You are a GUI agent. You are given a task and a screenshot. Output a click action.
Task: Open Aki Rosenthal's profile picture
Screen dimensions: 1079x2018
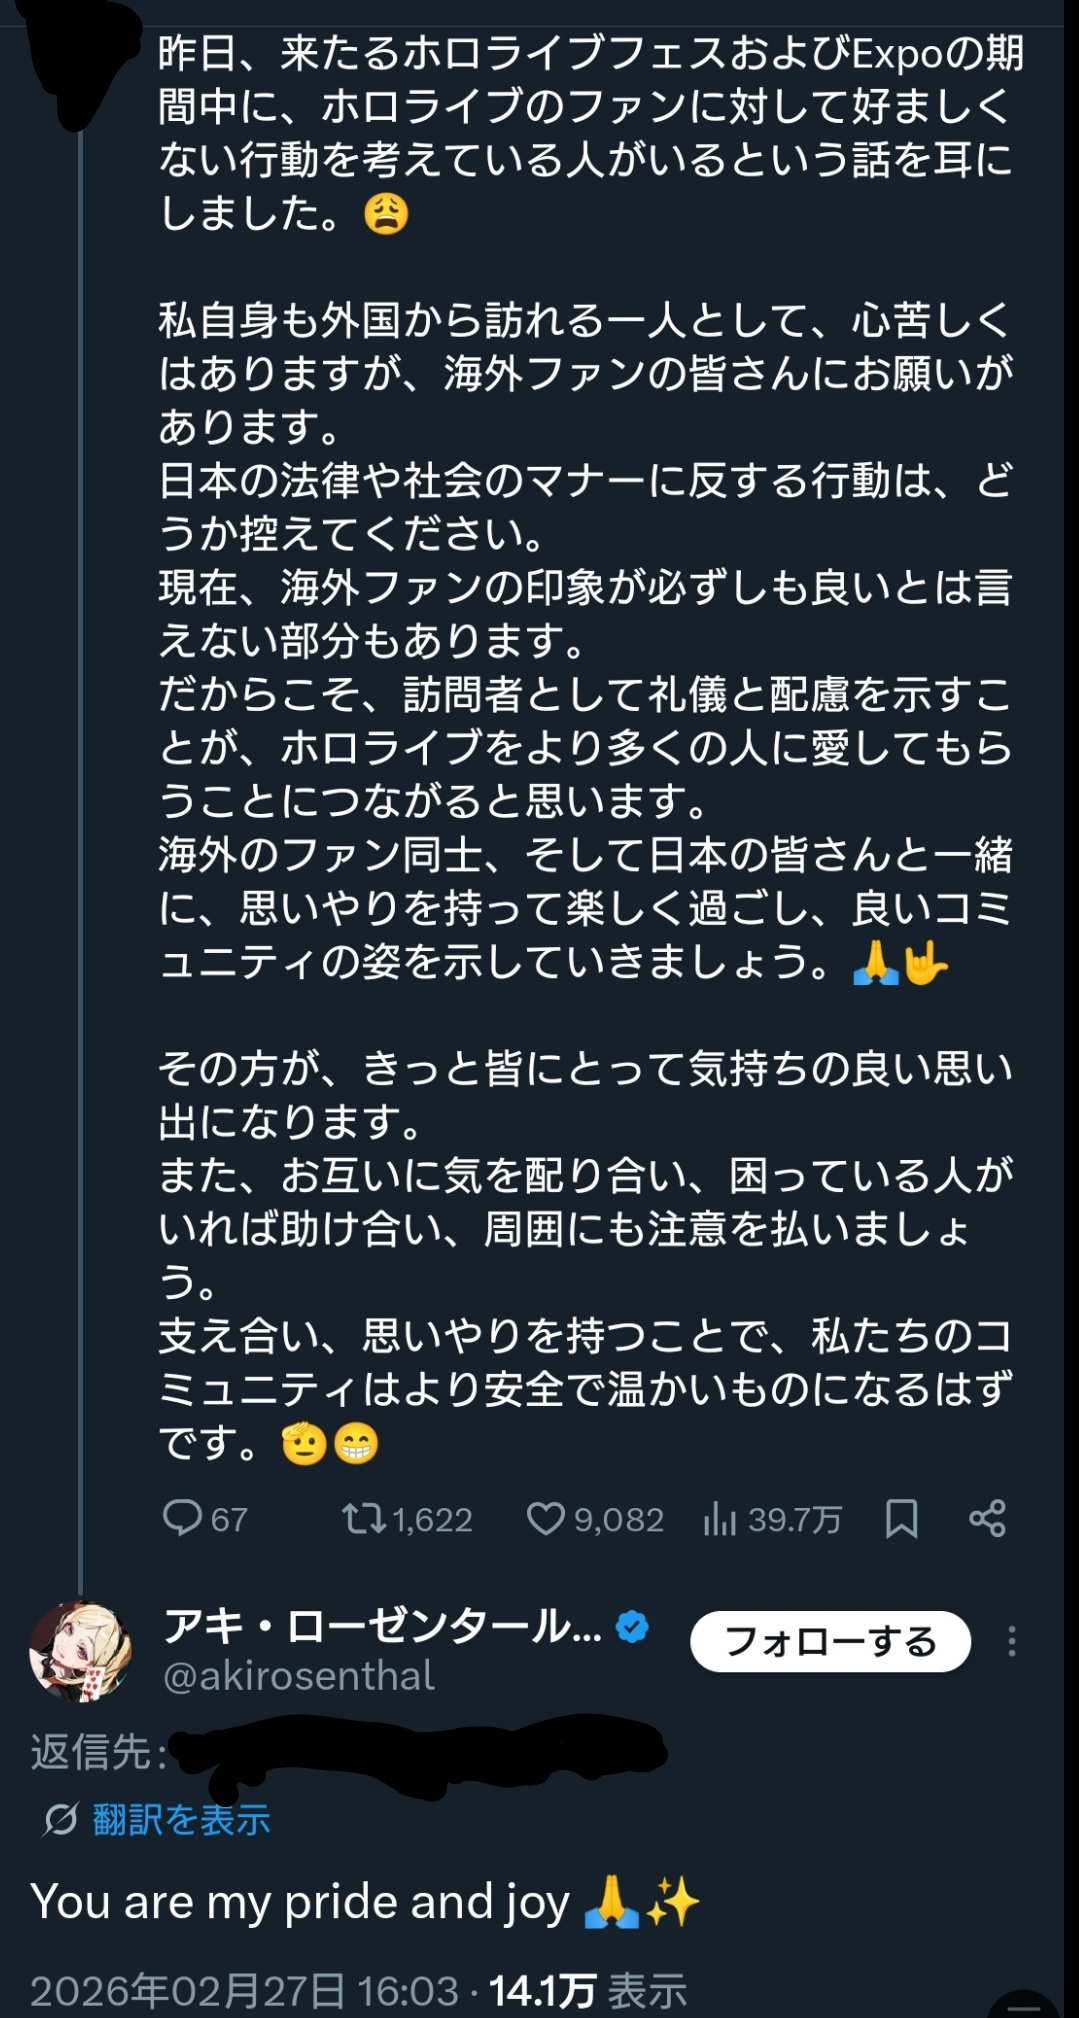coord(80,1651)
